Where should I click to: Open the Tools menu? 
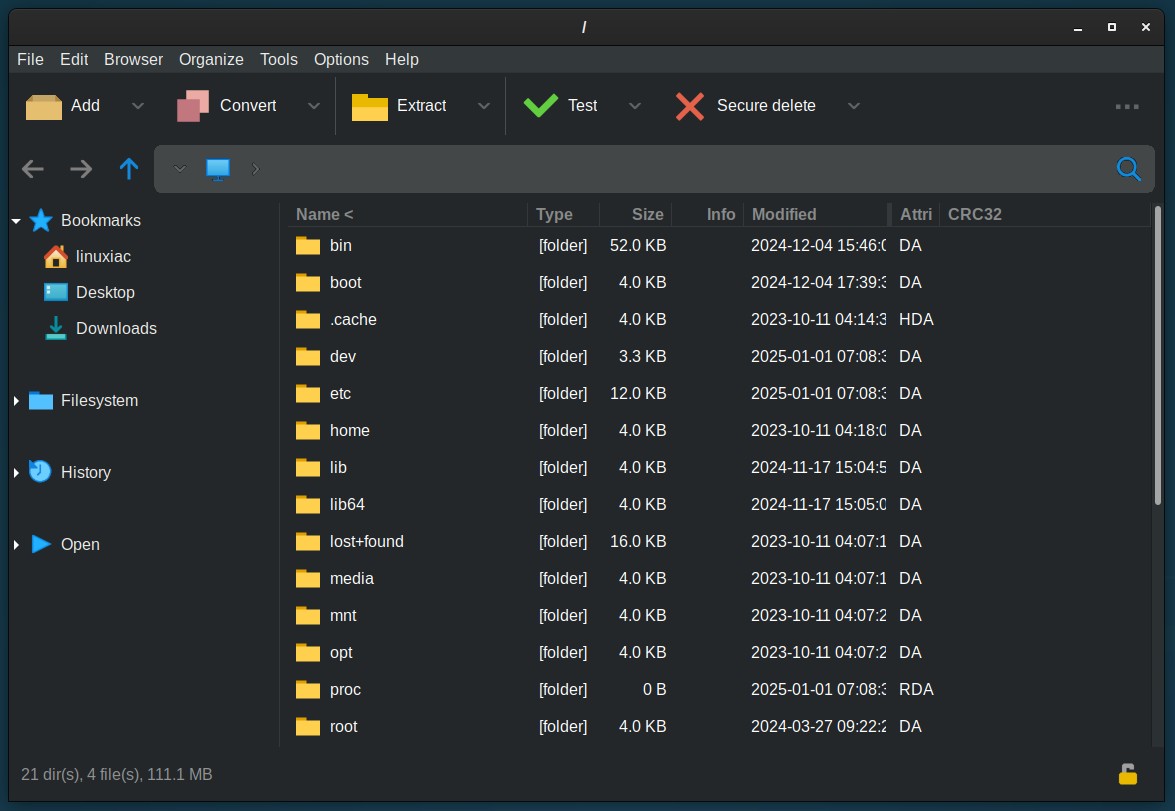(x=279, y=59)
